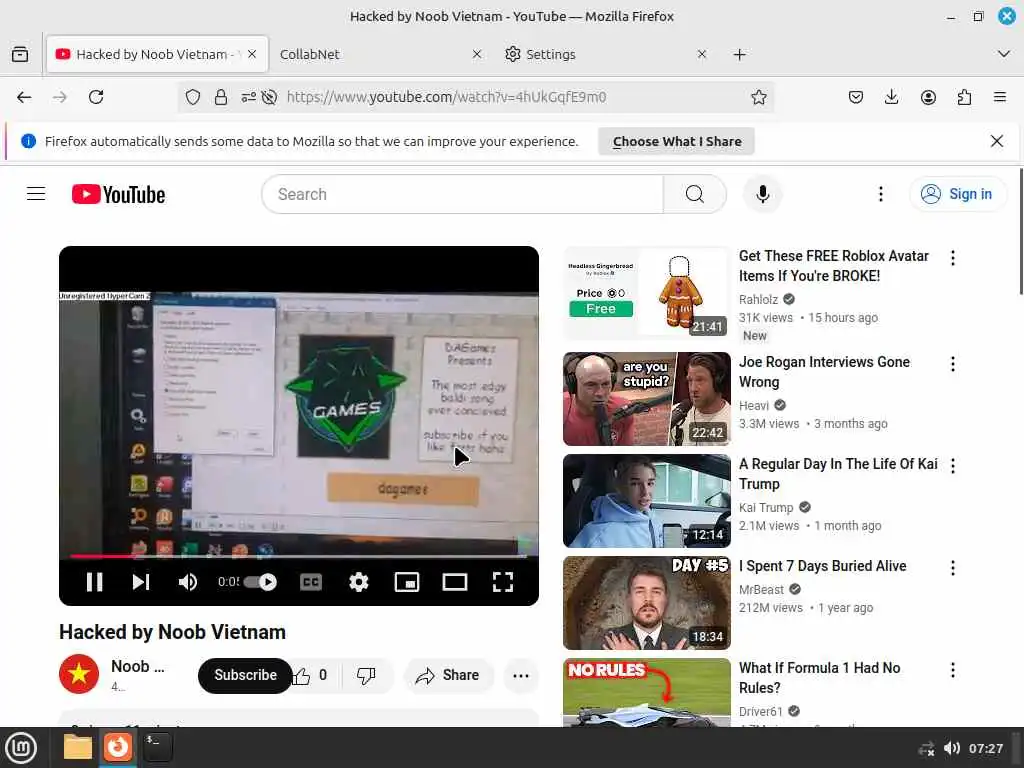Toggle the autoplay switch in player
Viewport: 1024px width, 768px height.
[261, 582]
